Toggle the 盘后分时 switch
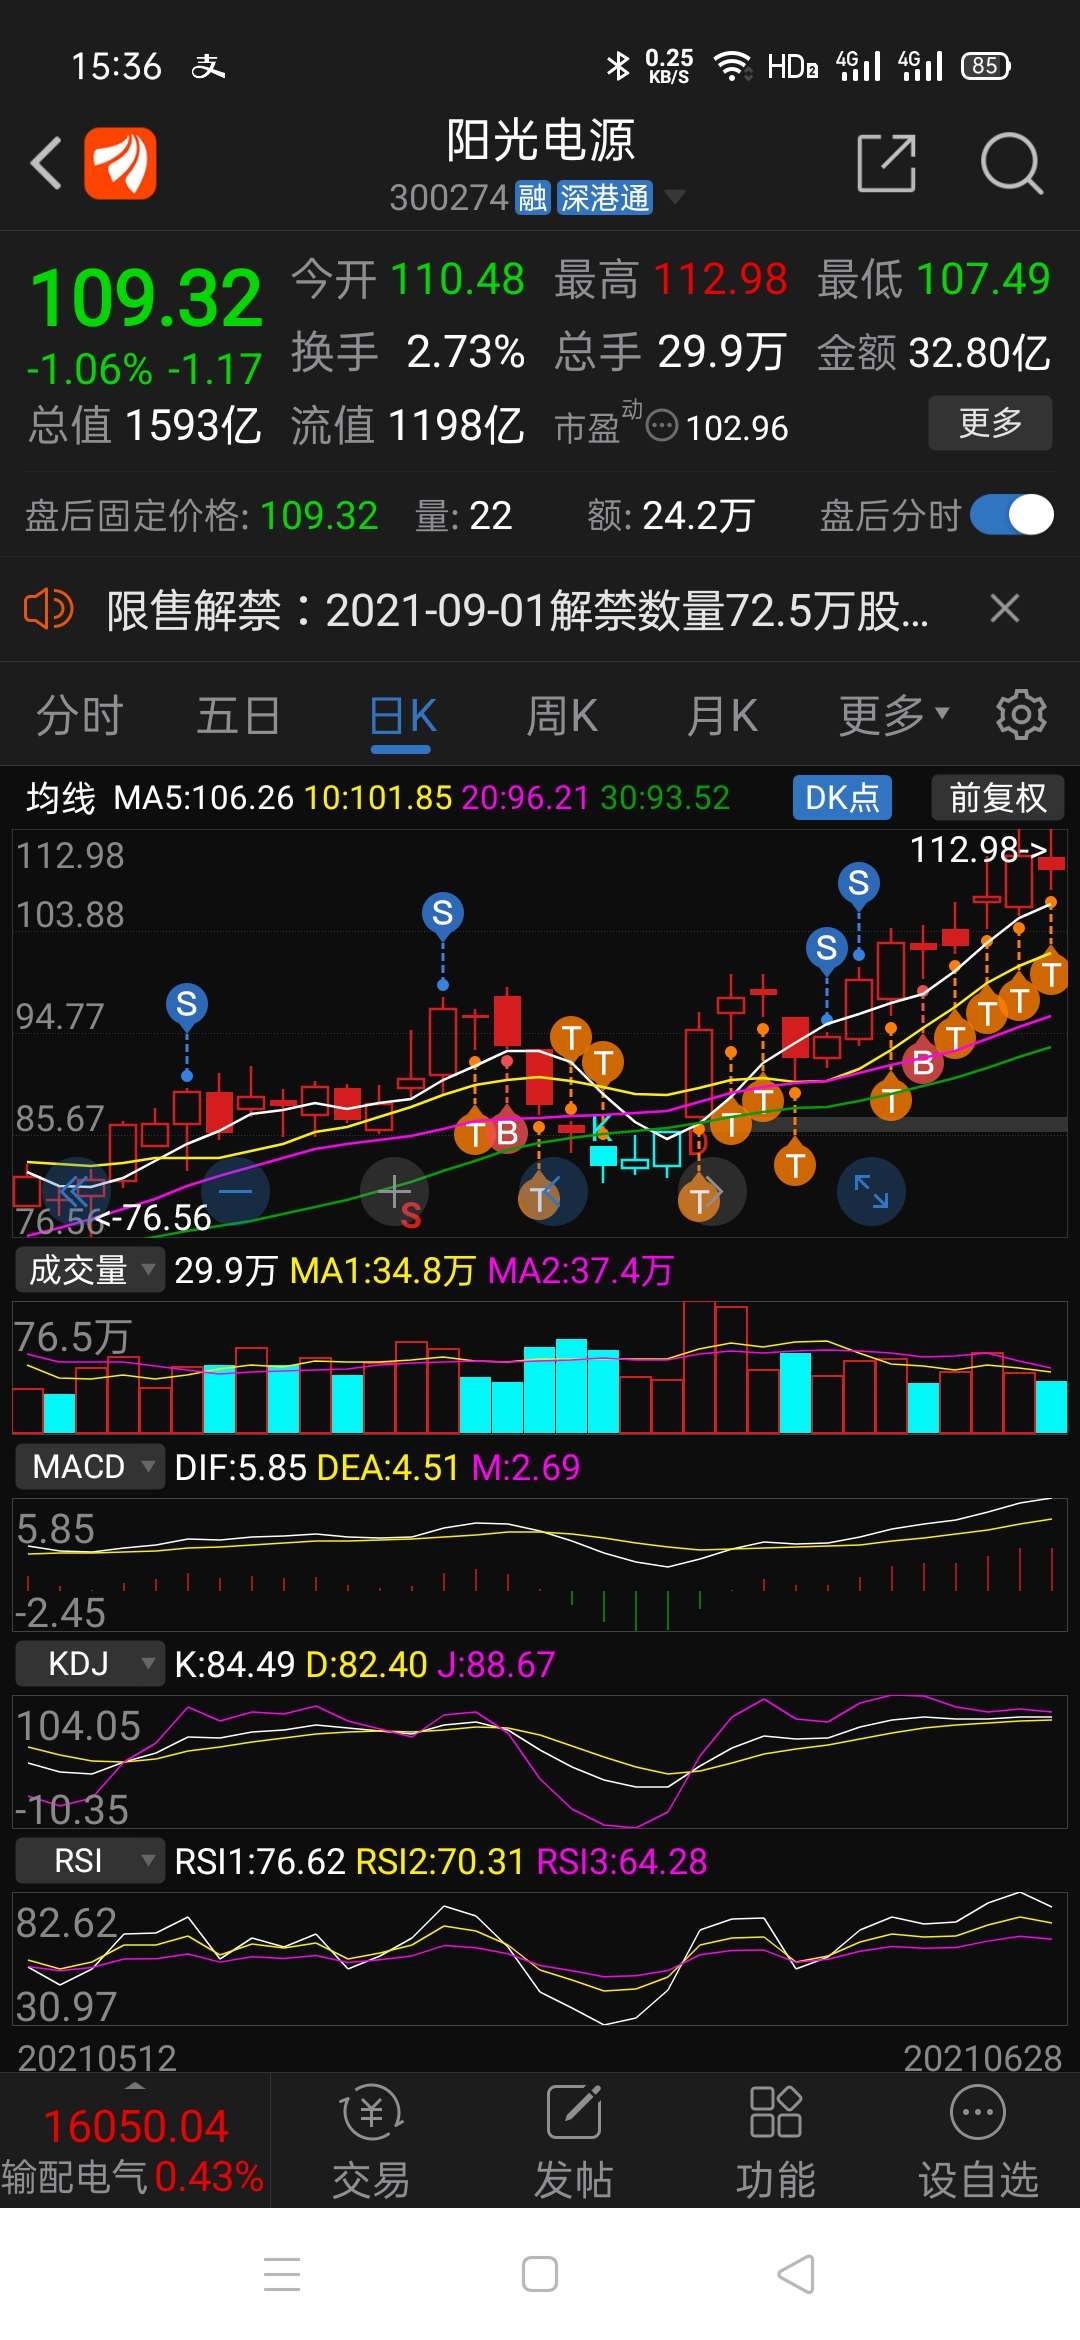Viewport: 1080px width, 2340px height. [x=1012, y=516]
